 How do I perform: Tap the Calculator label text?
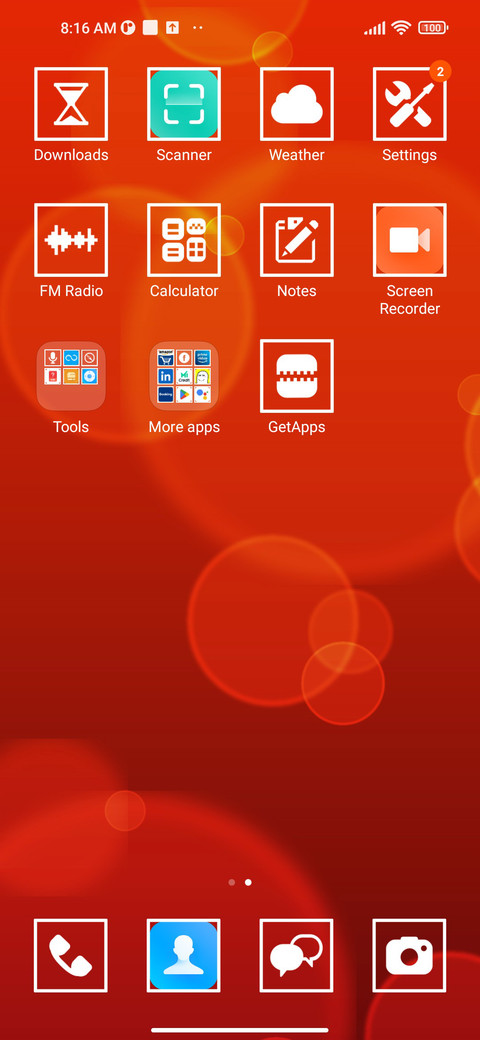[x=184, y=291]
